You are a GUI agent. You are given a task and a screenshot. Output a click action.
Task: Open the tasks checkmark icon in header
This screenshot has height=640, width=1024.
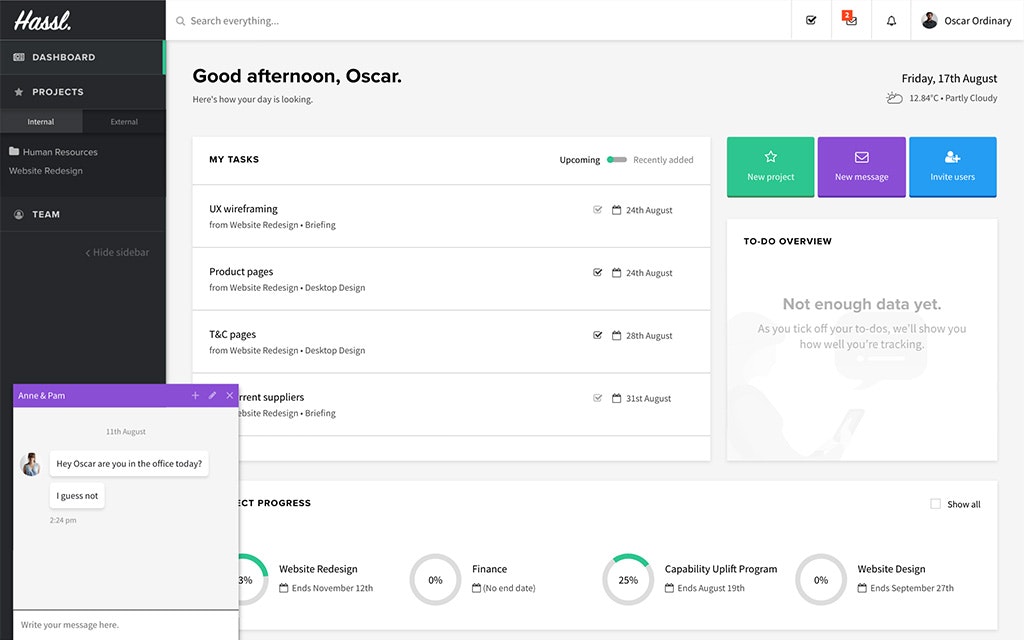[x=811, y=20]
